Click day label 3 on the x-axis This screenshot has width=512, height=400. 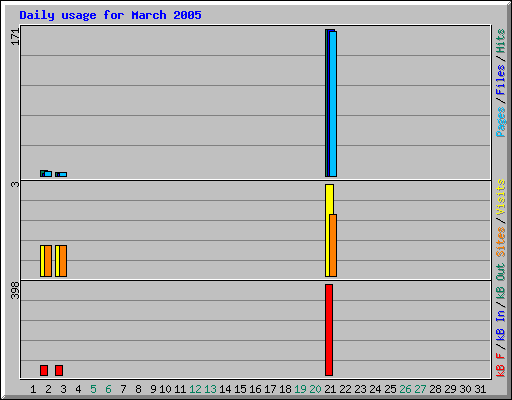(63, 389)
